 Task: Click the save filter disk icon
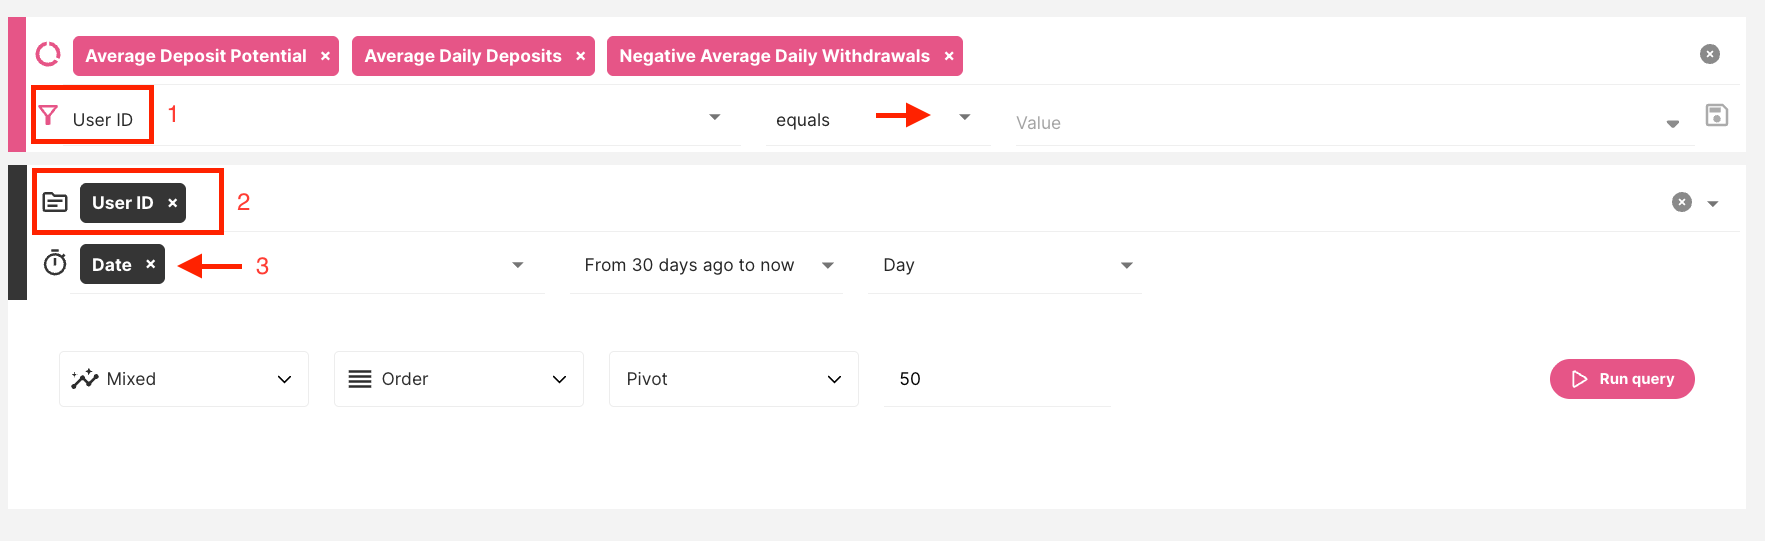pyautogui.click(x=1716, y=116)
